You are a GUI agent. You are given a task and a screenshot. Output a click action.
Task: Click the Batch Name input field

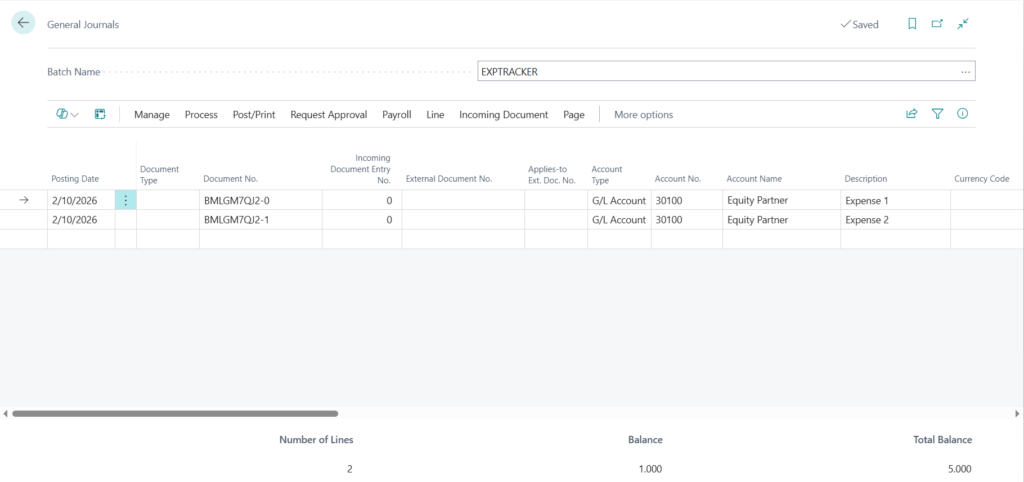[x=715, y=72]
